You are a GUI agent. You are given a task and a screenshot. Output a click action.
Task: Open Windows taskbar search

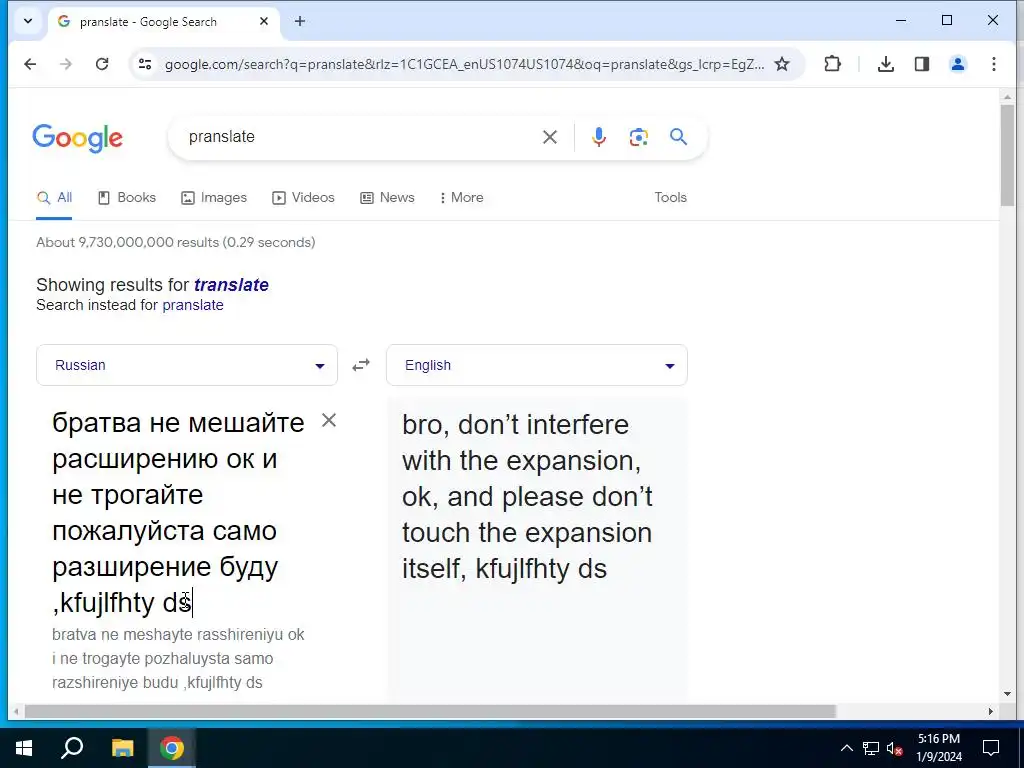tap(72, 748)
